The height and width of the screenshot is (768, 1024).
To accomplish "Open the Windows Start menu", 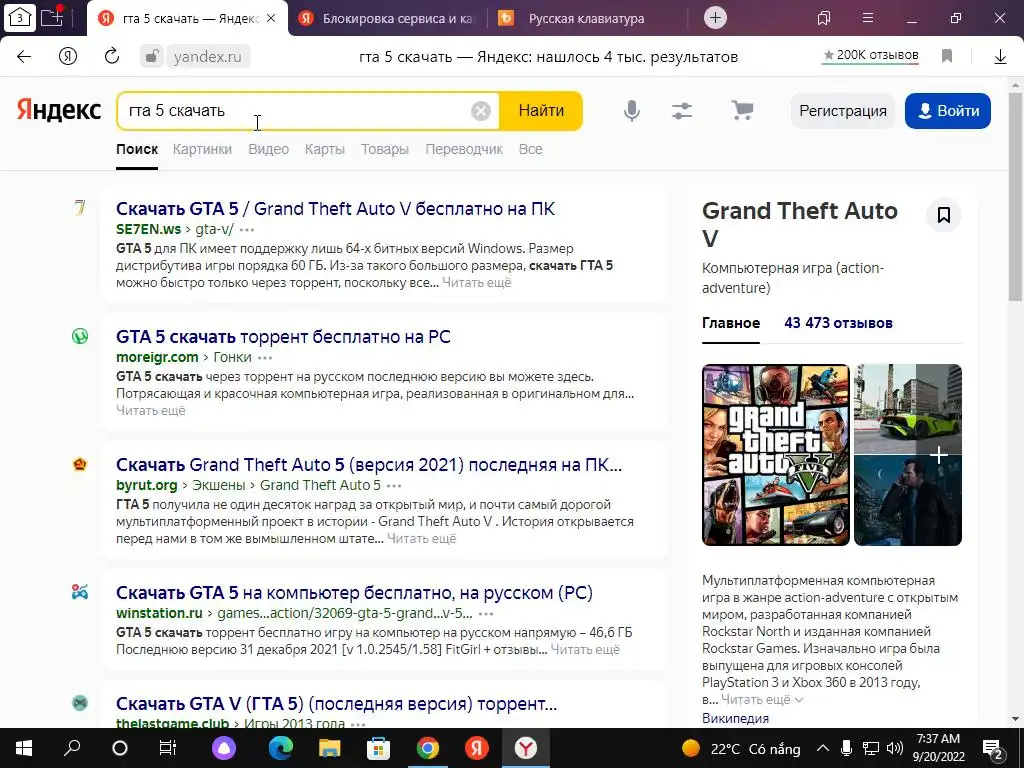I will pyautogui.click(x=24, y=748).
